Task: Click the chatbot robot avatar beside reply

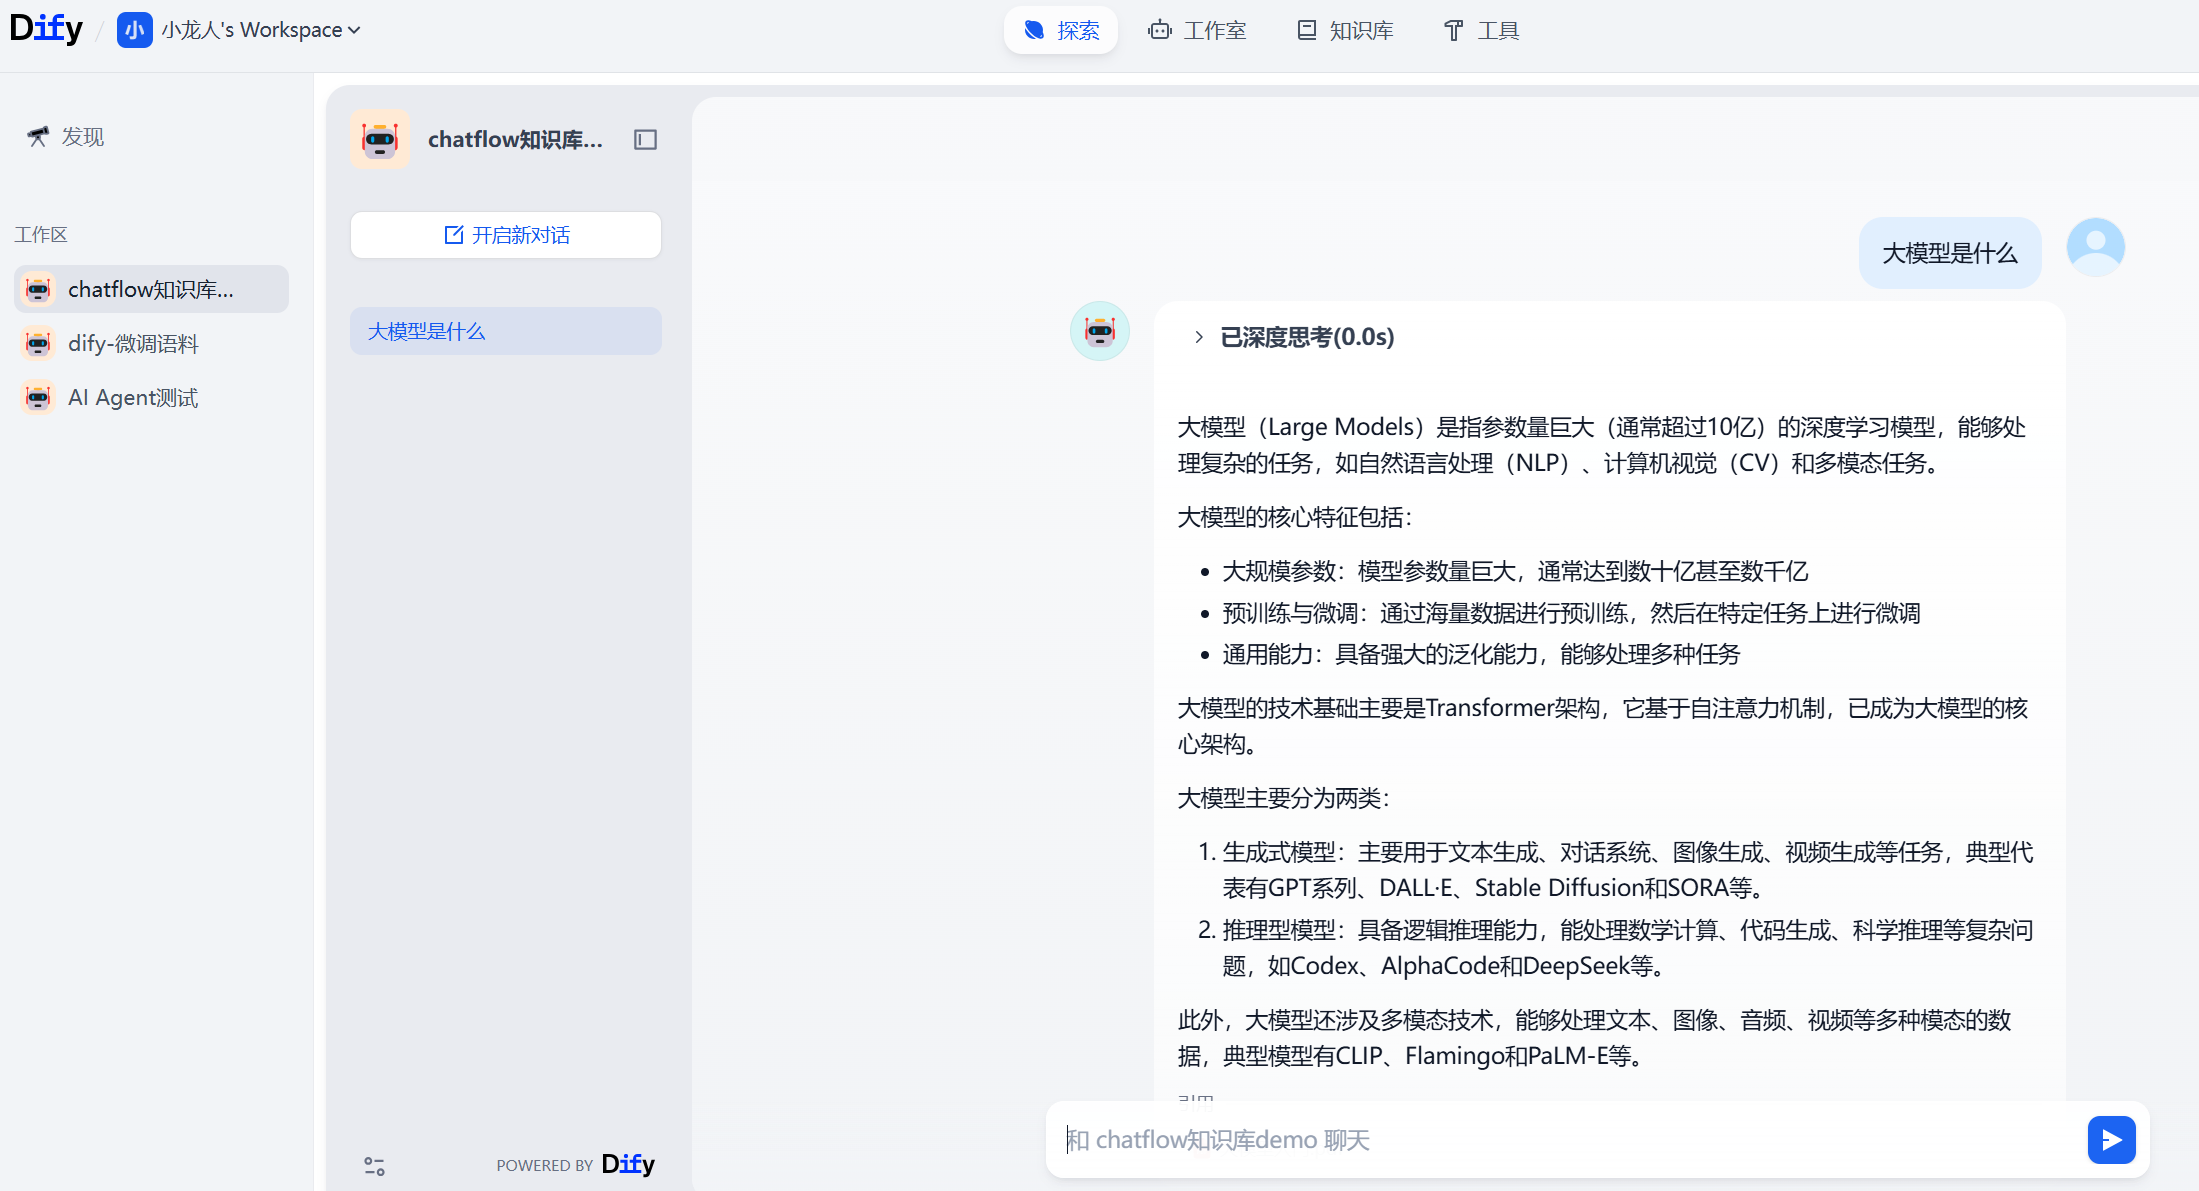Action: 1099,331
